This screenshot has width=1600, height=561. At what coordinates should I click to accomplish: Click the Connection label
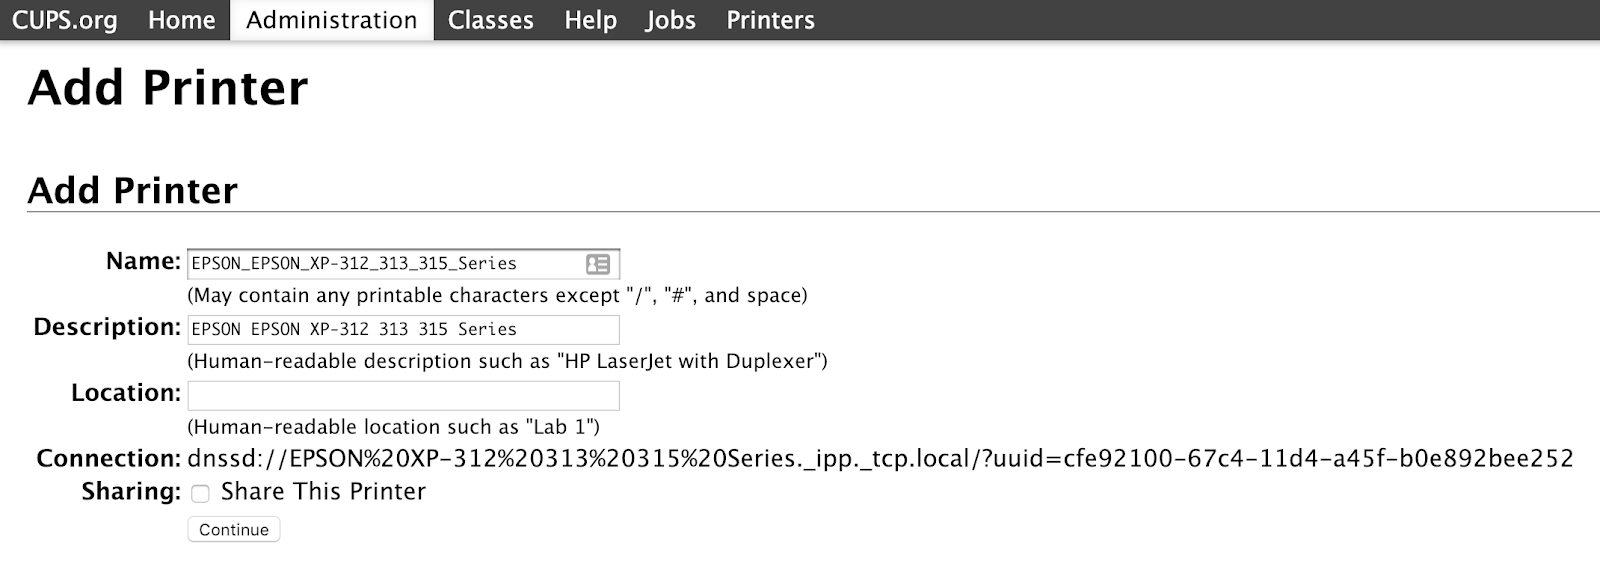[x=108, y=459]
